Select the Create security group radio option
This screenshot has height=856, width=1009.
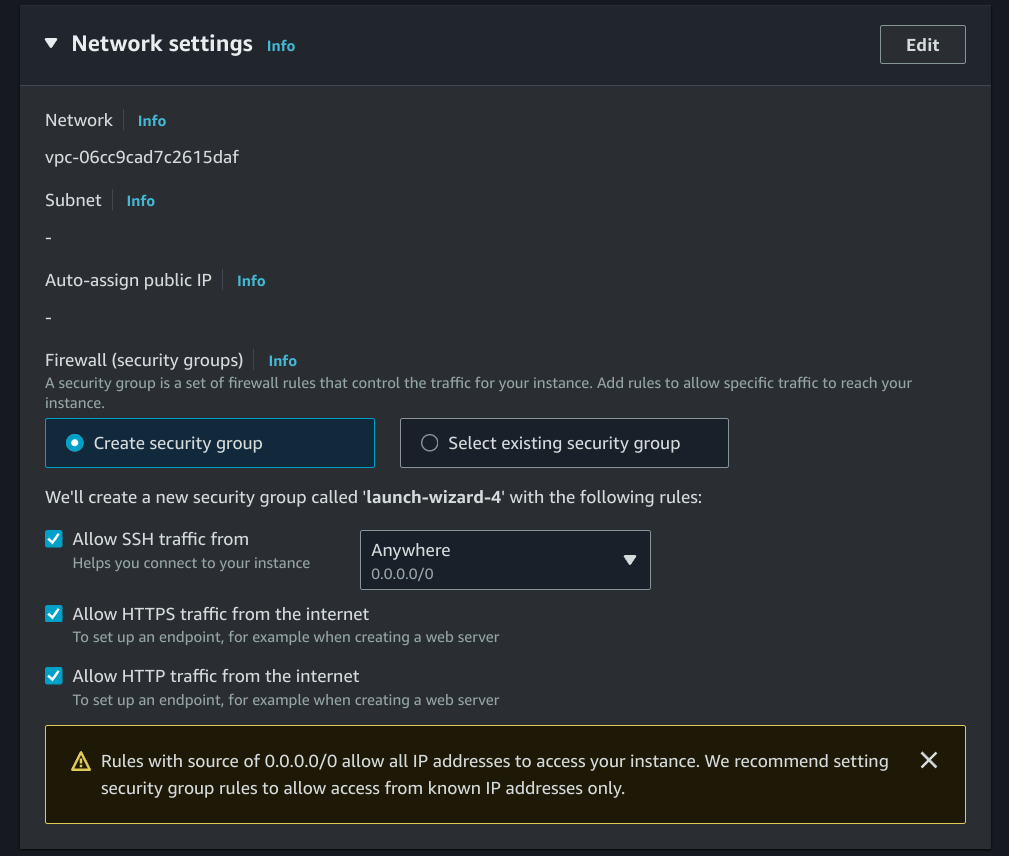75,443
